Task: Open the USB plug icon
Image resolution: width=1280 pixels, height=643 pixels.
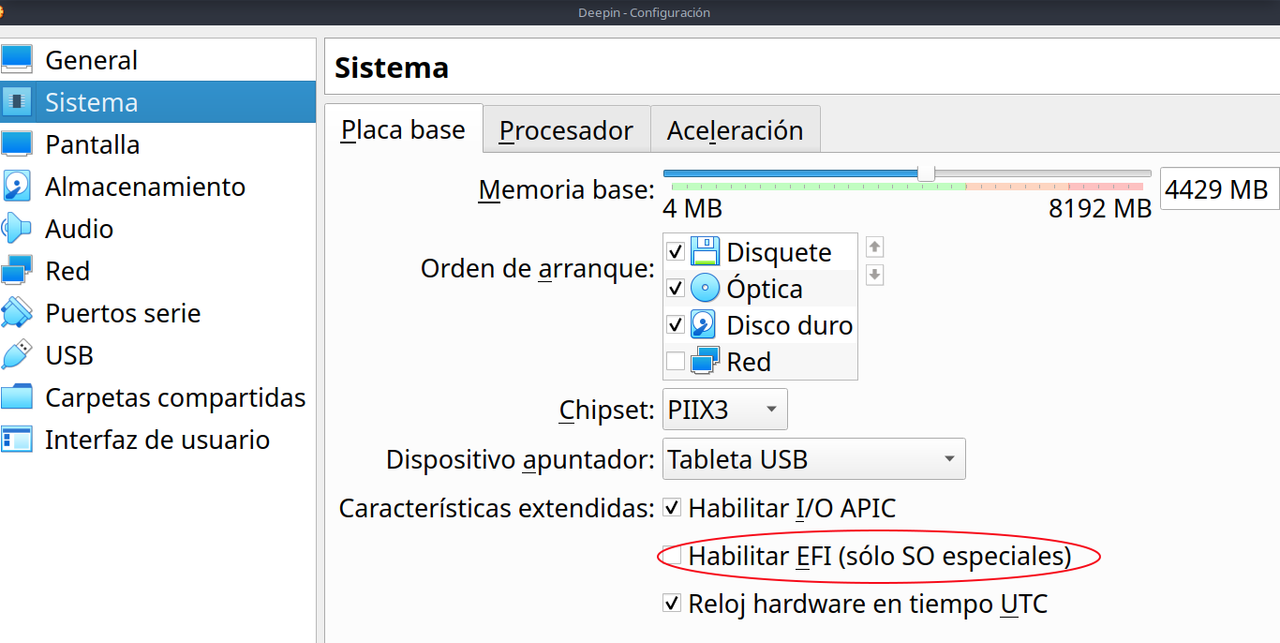Action: [x=17, y=355]
